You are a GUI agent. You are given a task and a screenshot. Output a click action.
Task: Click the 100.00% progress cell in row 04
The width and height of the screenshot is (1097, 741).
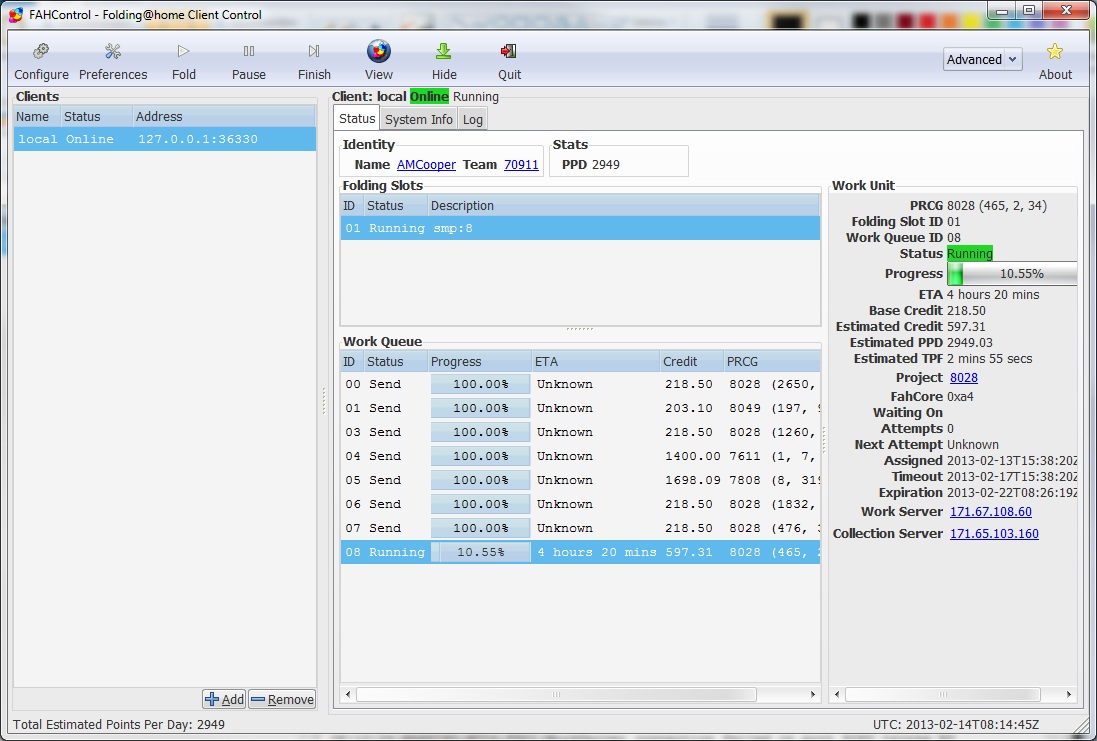(x=480, y=456)
